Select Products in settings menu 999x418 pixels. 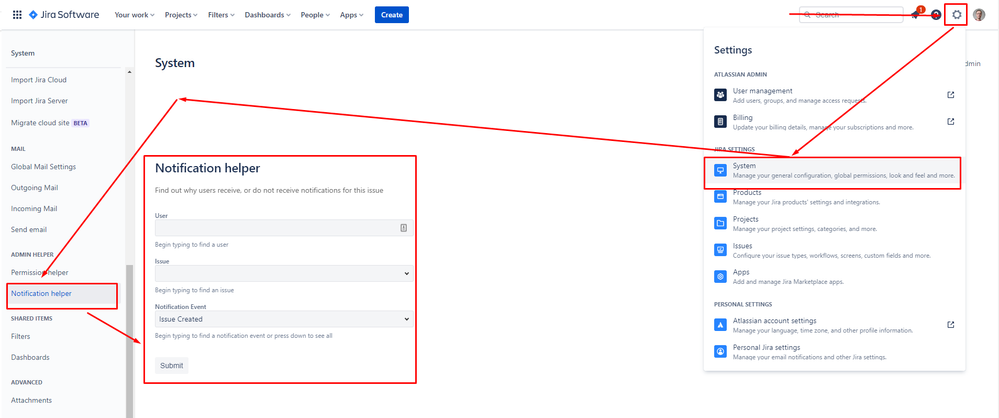[x=835, y=197]
